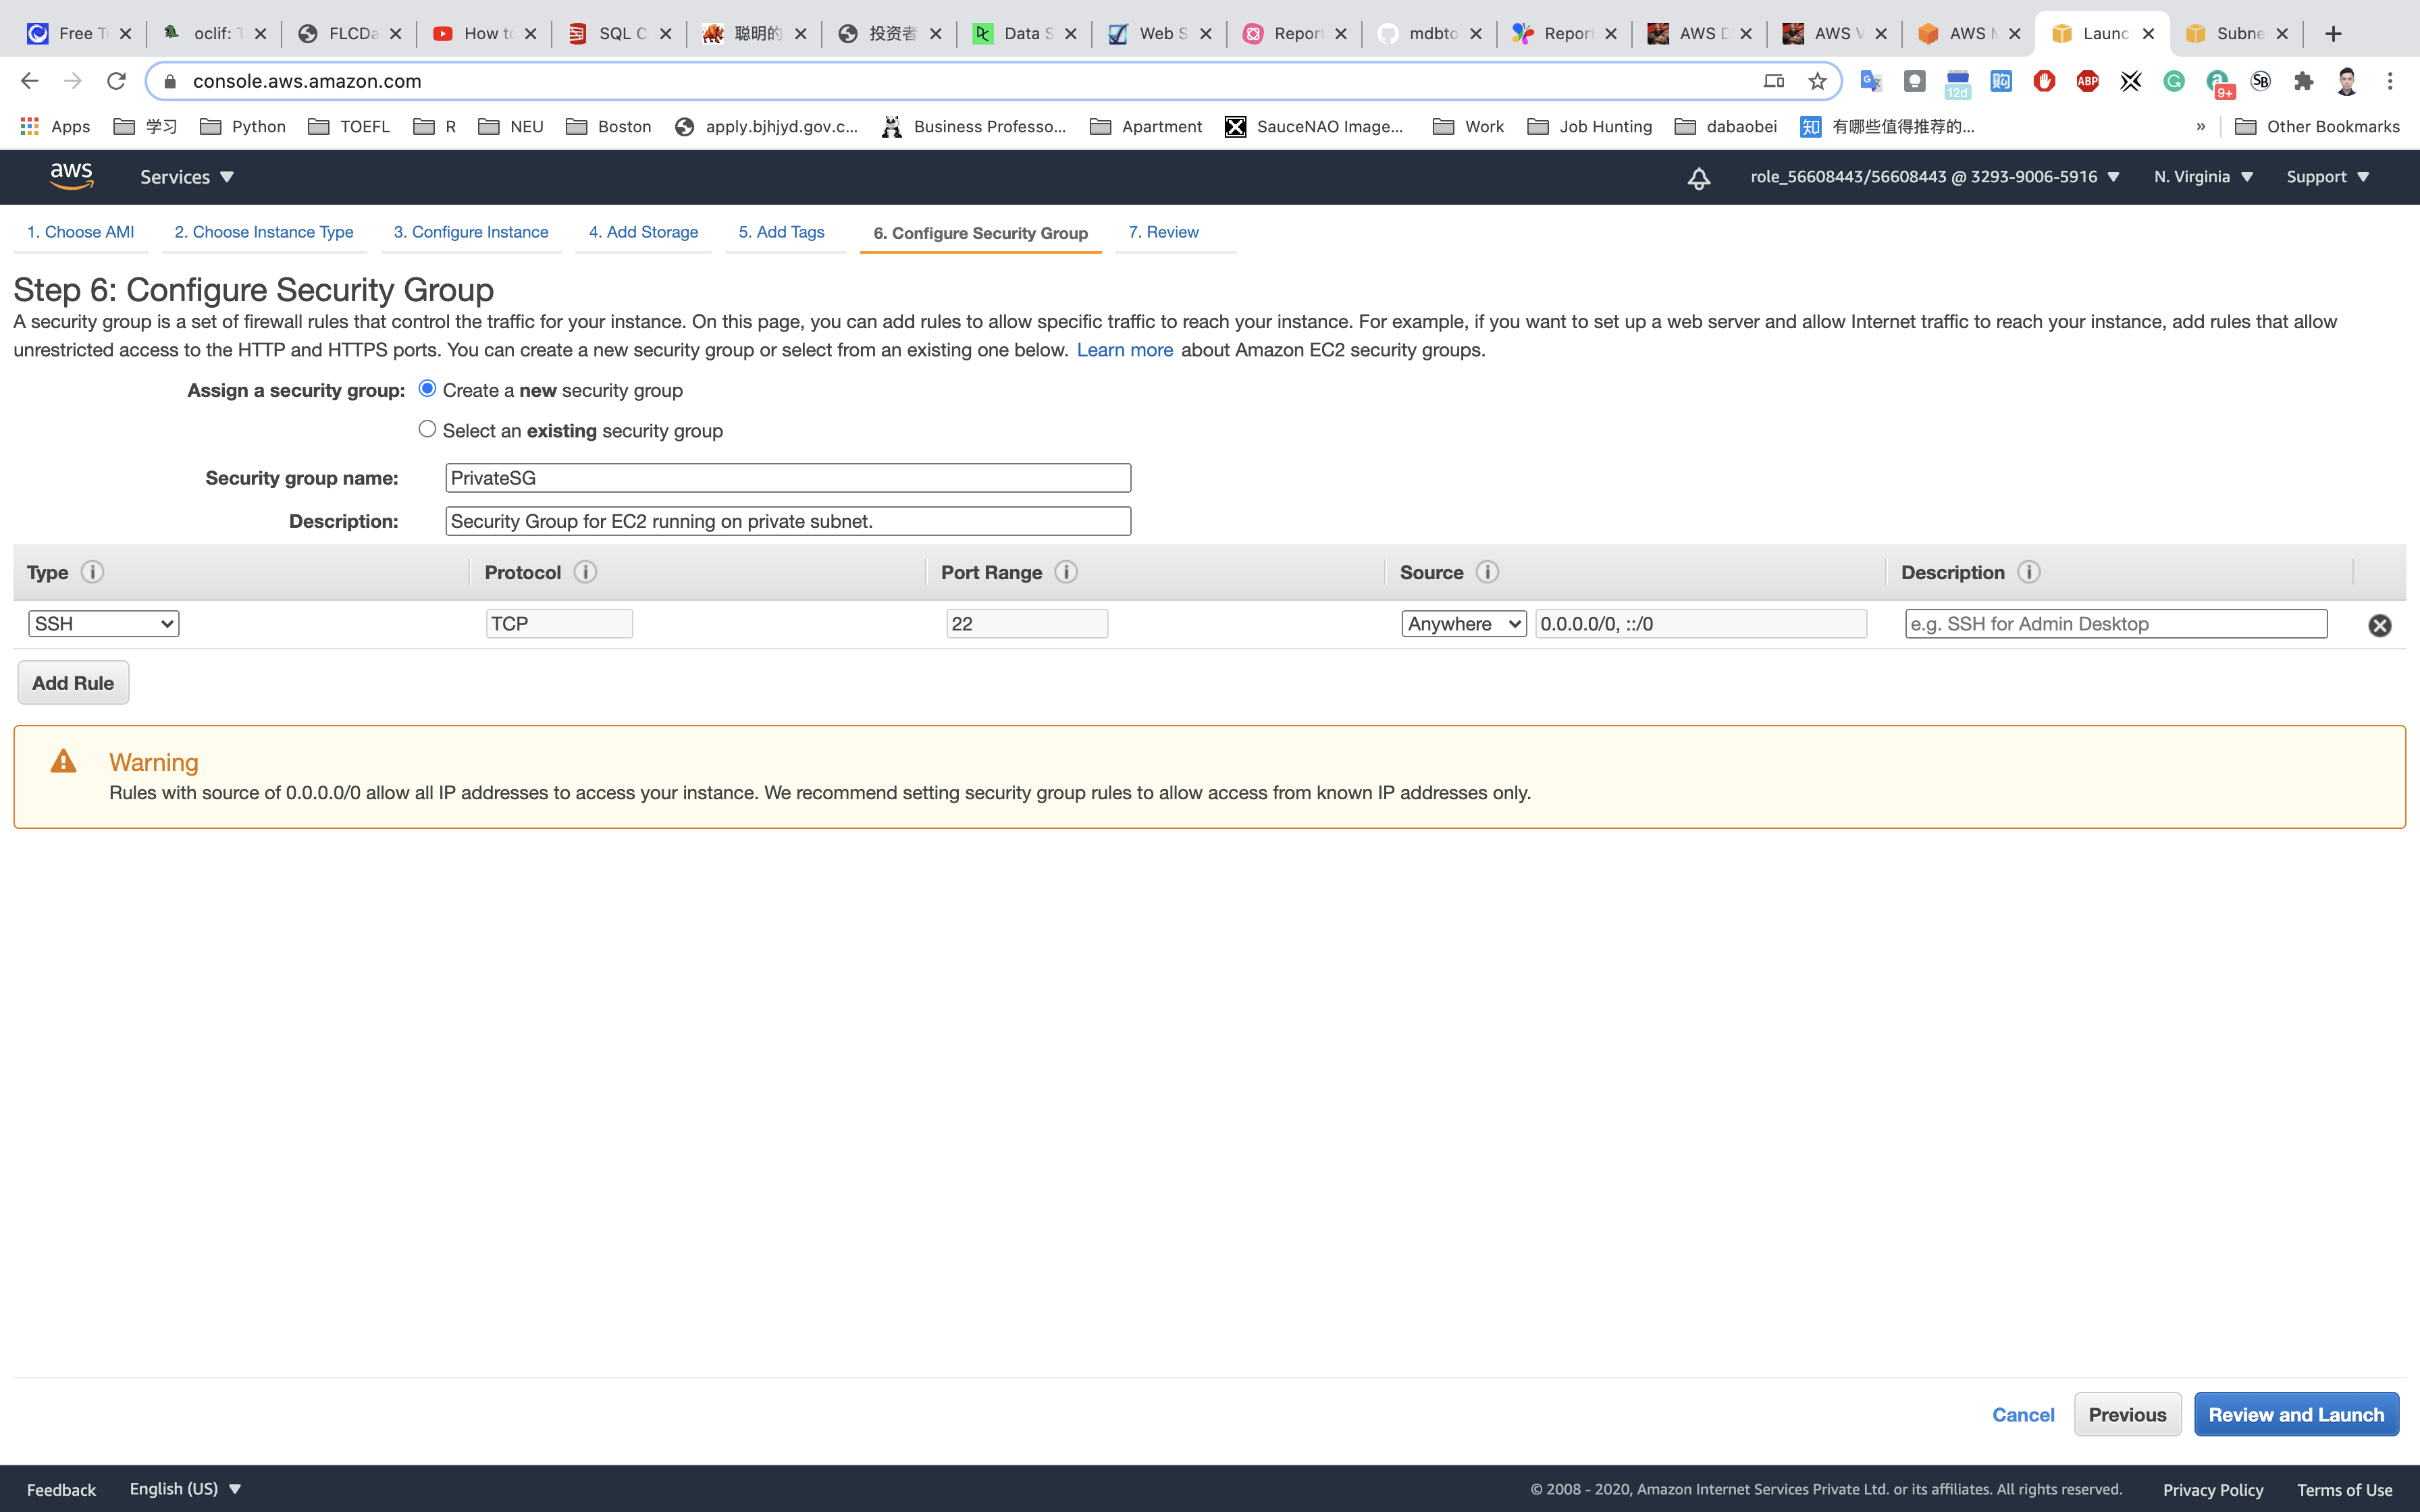The width and height of the screenshot is (2420, 1512).
Task: Open the Services menu
Action: (x=186, y=177)
